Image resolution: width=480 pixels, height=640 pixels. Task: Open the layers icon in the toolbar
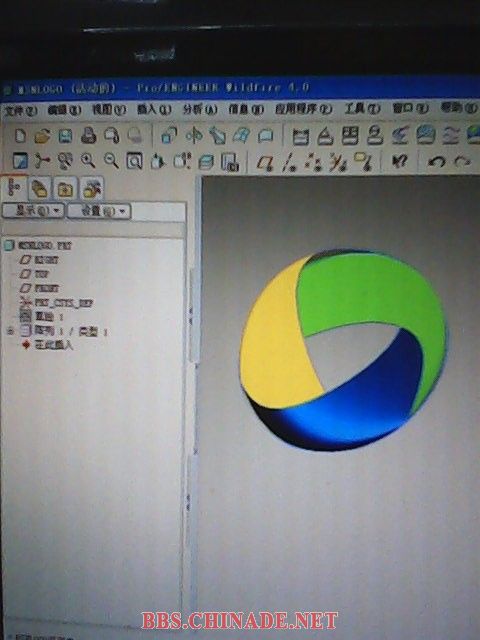click(206, 162)
